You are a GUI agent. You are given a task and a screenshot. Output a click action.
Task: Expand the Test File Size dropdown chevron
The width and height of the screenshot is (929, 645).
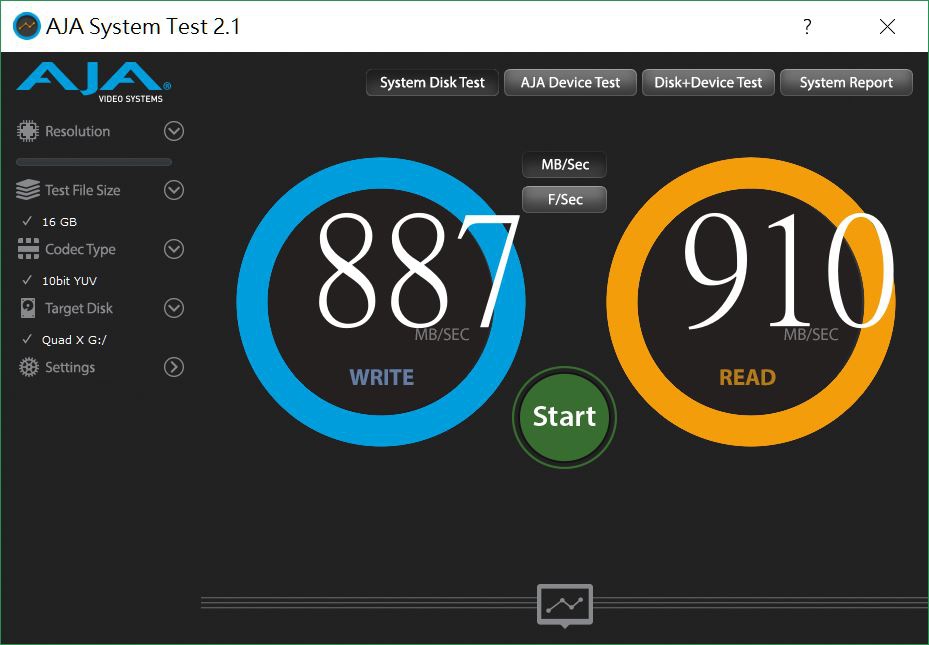[x=174, y=190]
